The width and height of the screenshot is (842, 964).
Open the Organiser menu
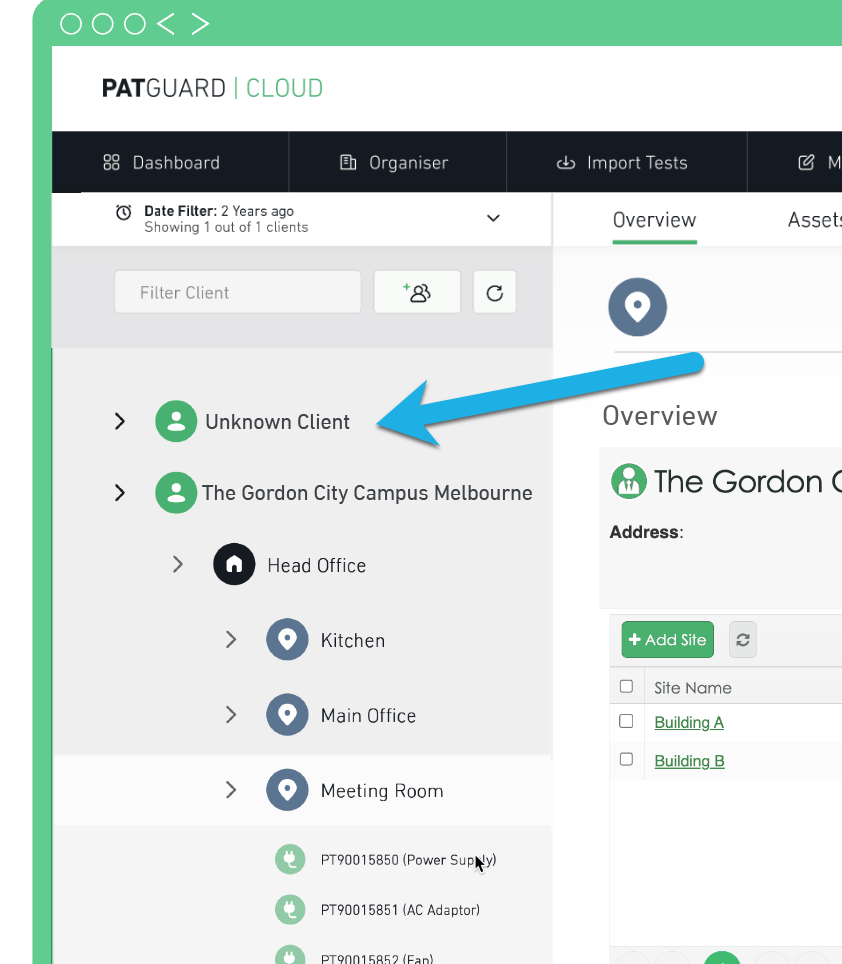click(398, 162)
